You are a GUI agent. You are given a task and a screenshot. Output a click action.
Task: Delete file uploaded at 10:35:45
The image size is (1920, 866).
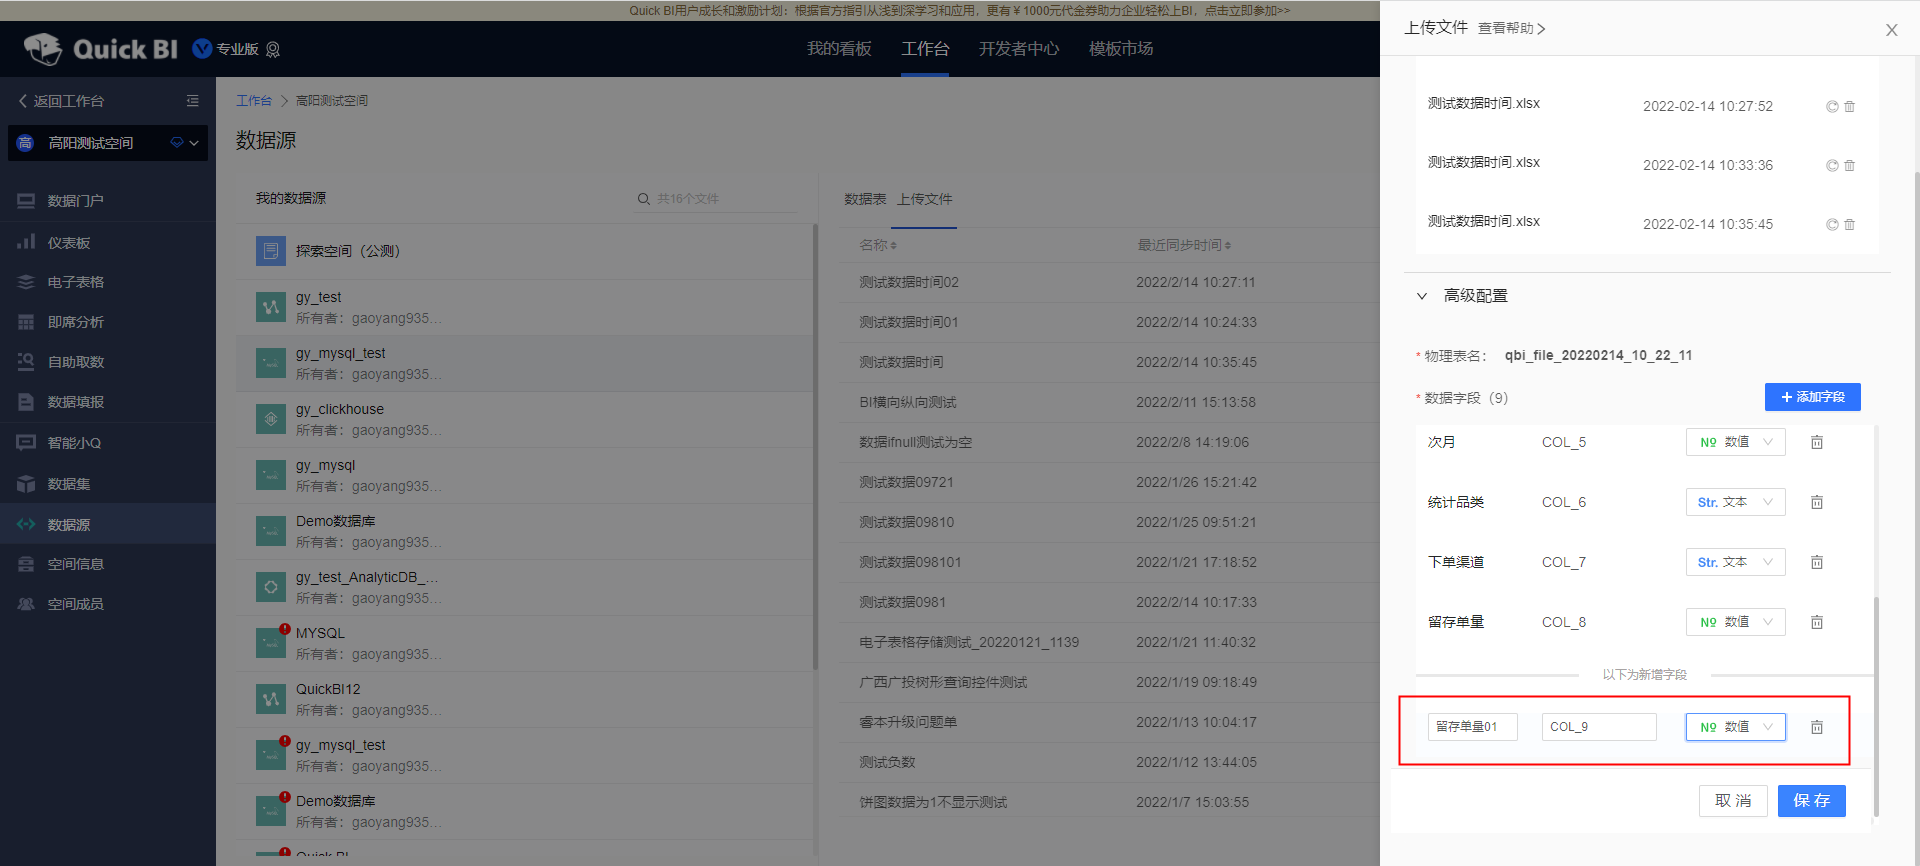point(1850,224)
